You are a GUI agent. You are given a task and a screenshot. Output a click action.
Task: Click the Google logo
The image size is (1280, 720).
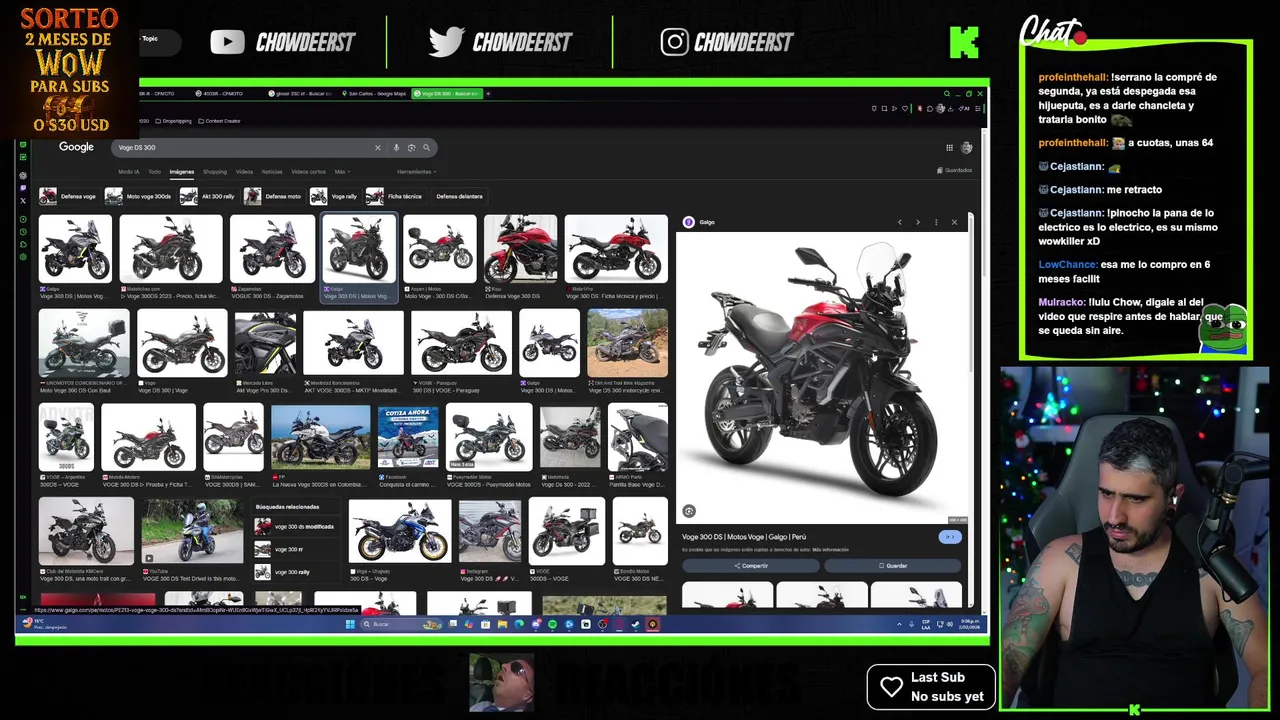76,147
